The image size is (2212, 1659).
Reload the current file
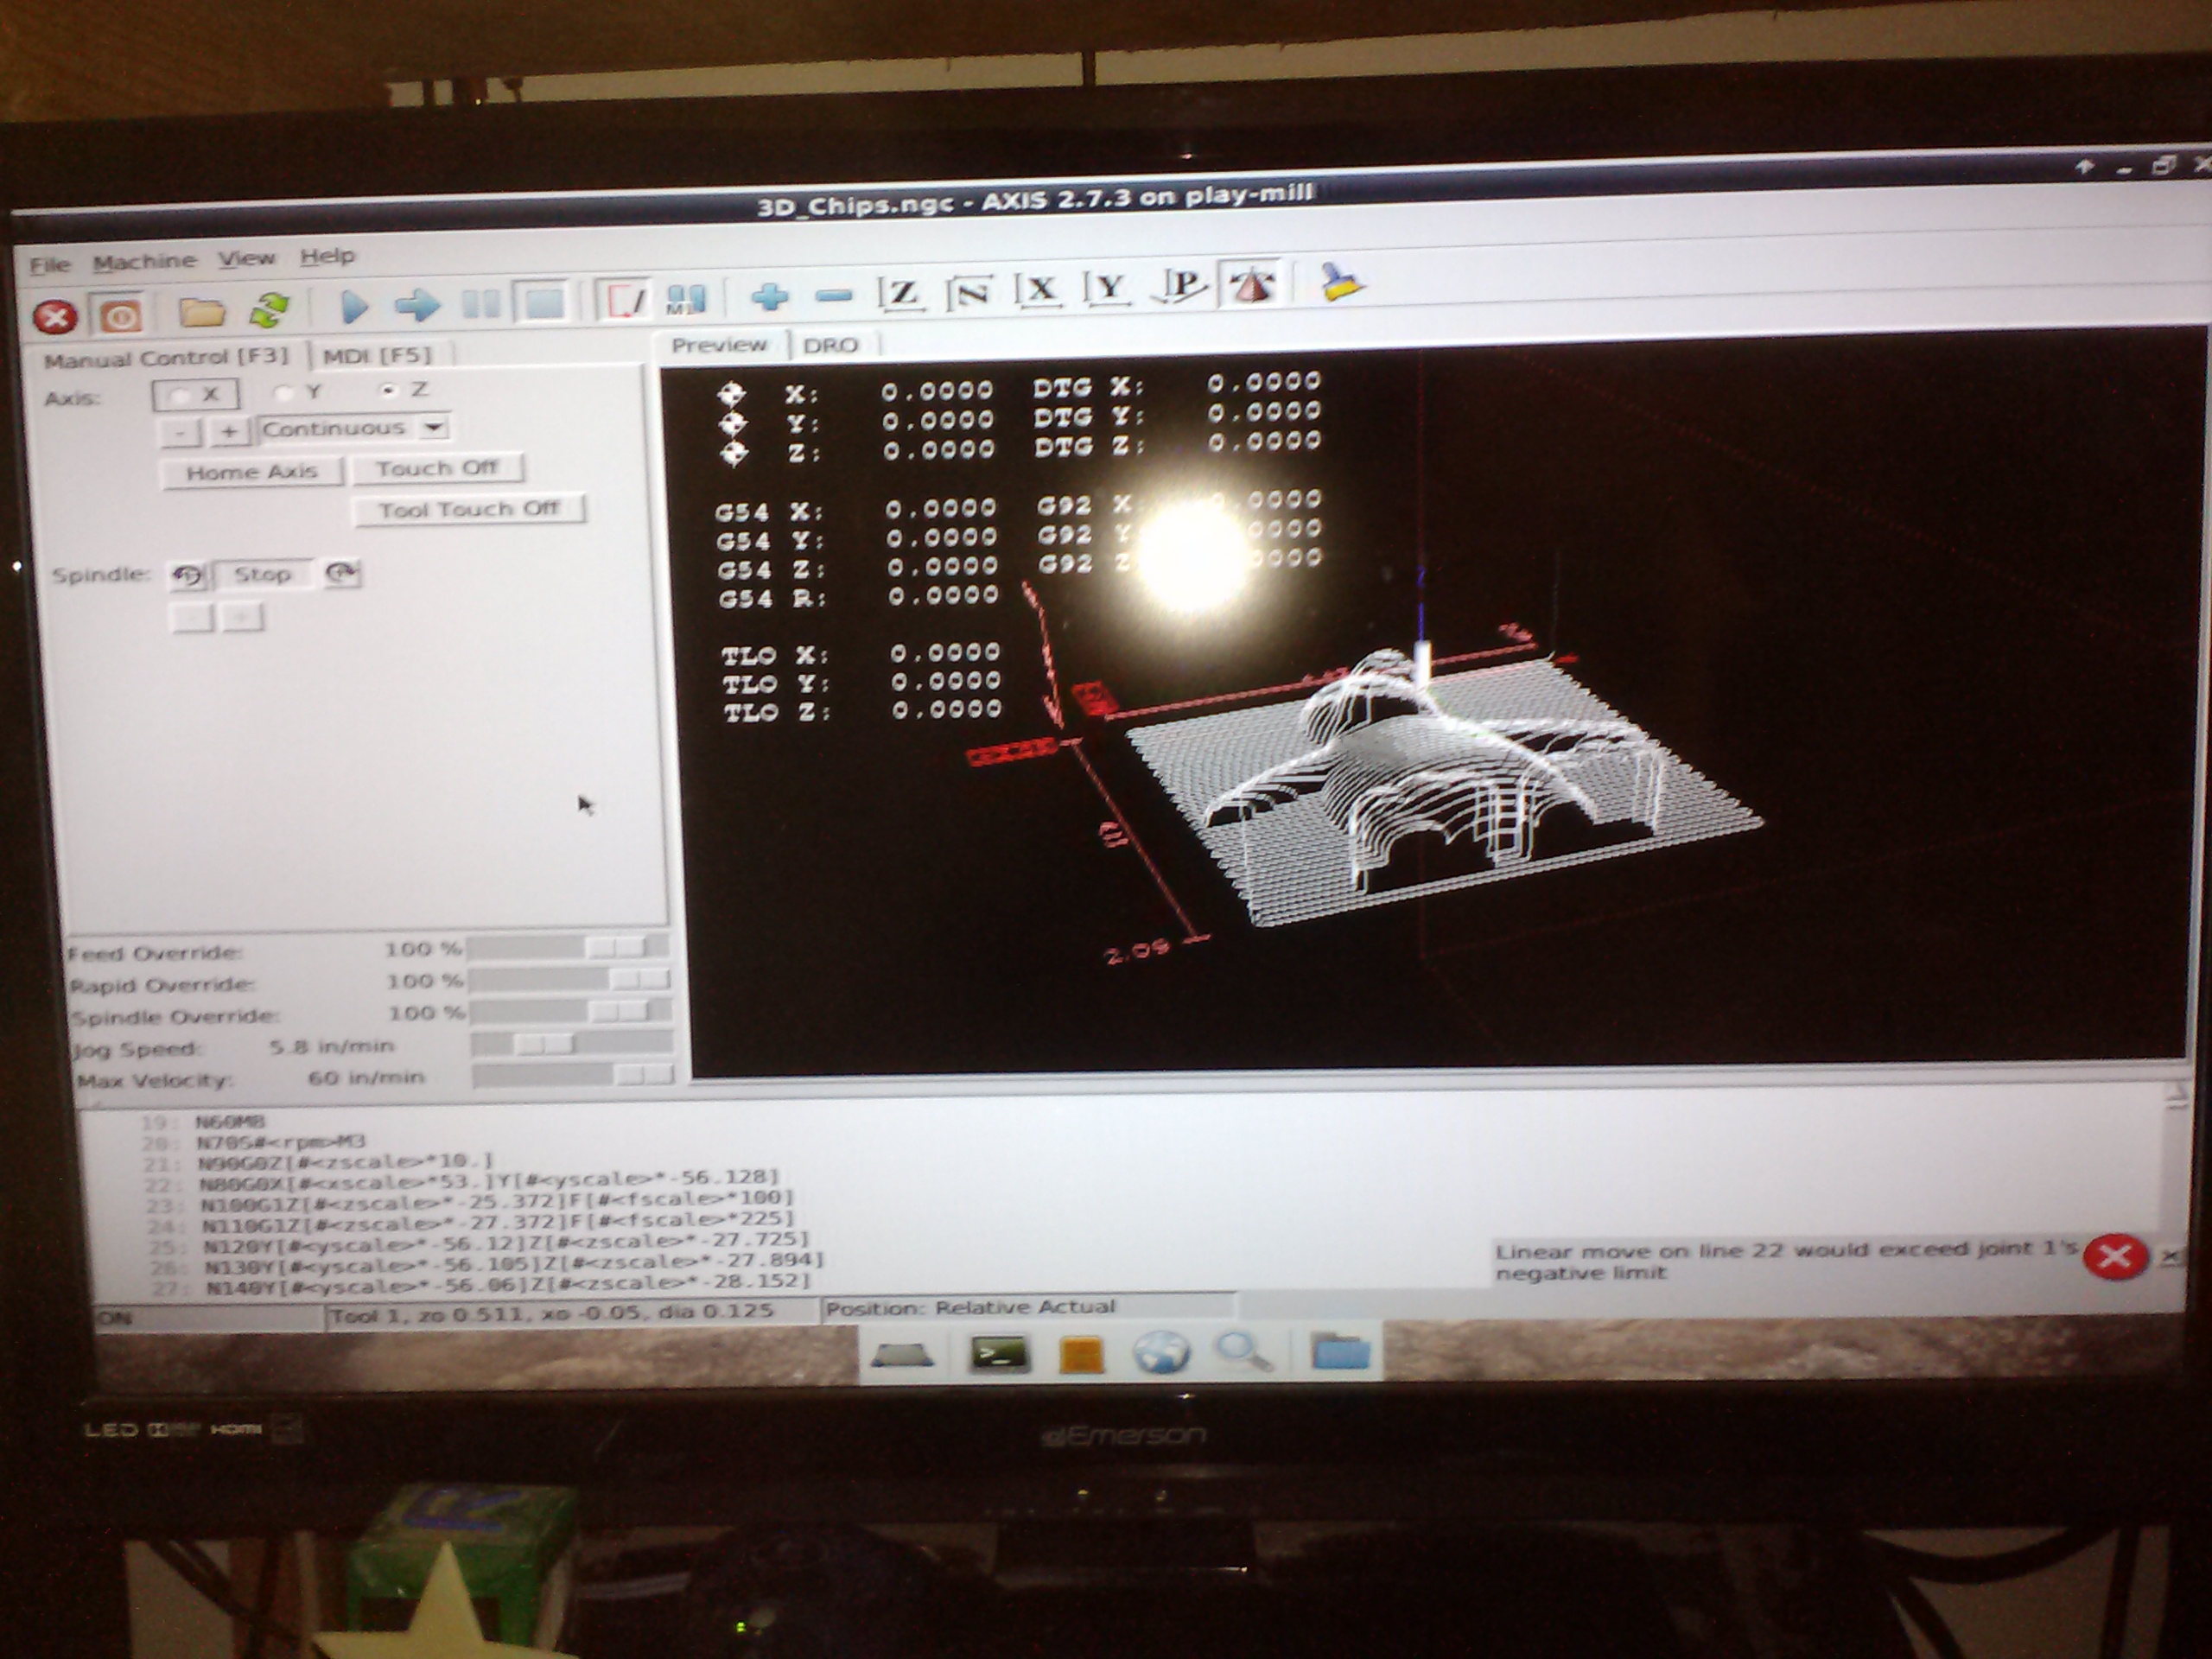pyautogui.click(x=269, y=310)
